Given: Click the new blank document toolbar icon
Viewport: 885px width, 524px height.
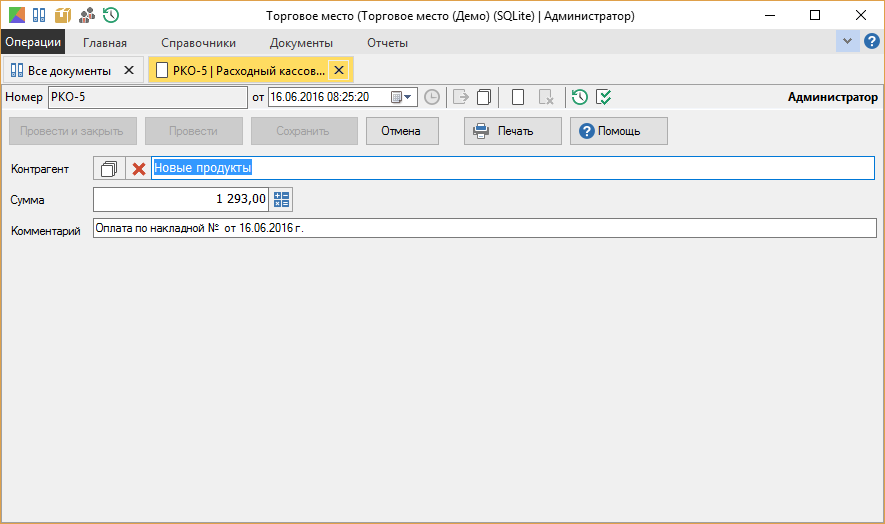Looking at the screenshot, I should coord(518,97).
